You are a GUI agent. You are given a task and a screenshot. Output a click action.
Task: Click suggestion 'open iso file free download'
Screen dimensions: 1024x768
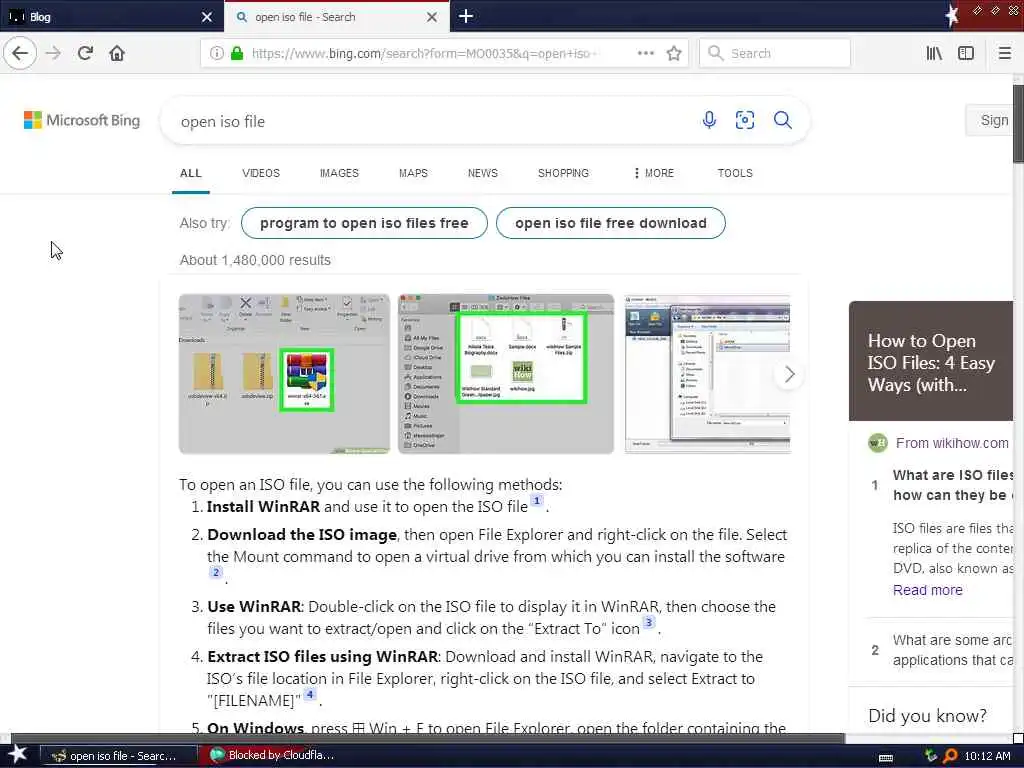pos(611,223)
